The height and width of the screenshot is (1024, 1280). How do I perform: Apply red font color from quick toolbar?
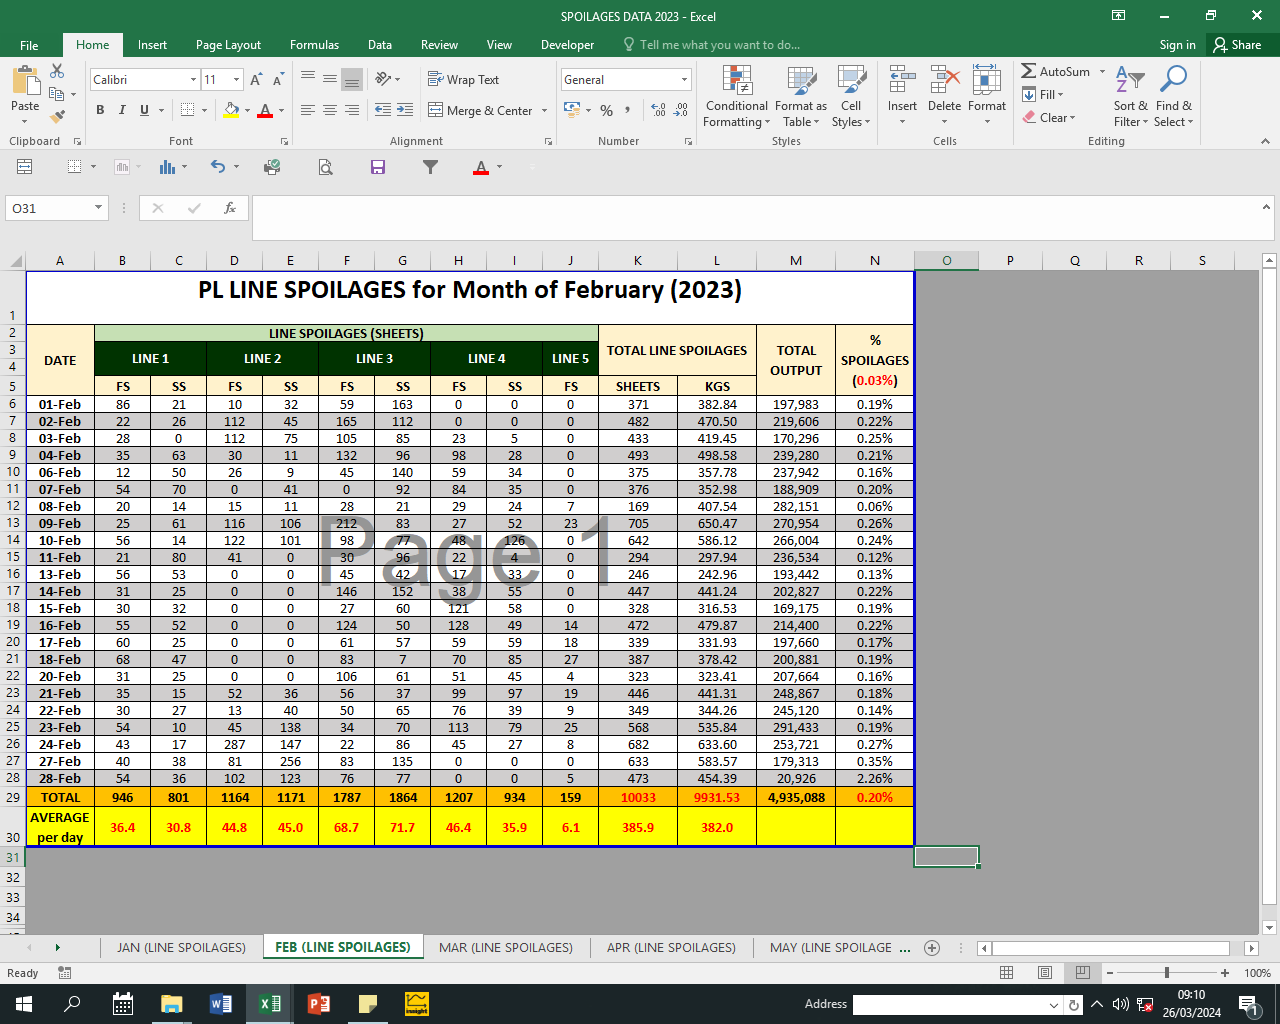[481, 167]
